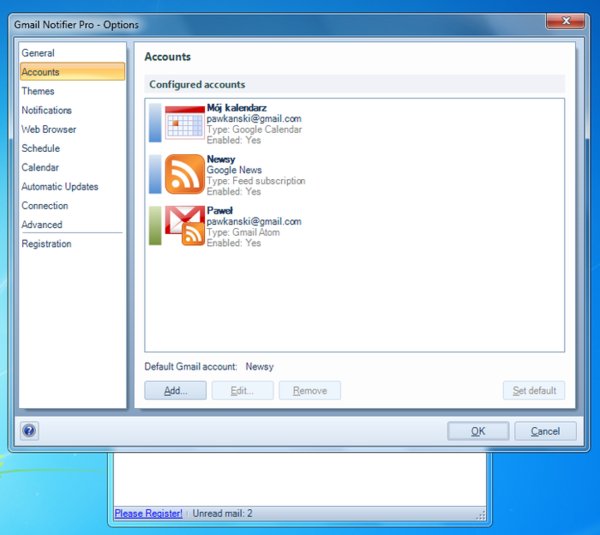This screenshot has width=600, height=535.
Task: Follow the Please Register! link
Action: pyautogui.click(x=148, y=514)
